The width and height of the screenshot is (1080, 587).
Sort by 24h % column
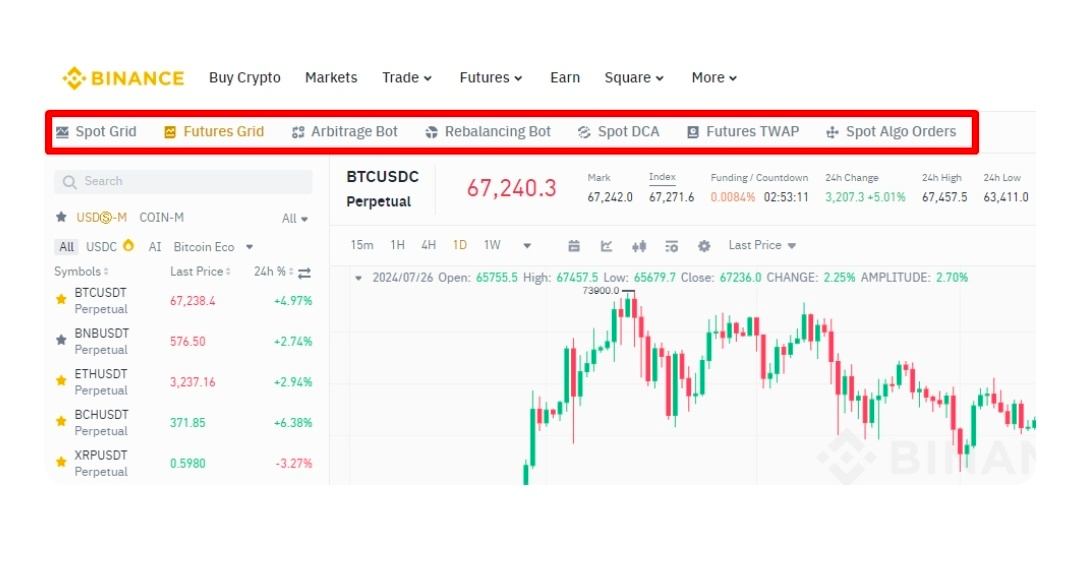click(x=273, y=271)
